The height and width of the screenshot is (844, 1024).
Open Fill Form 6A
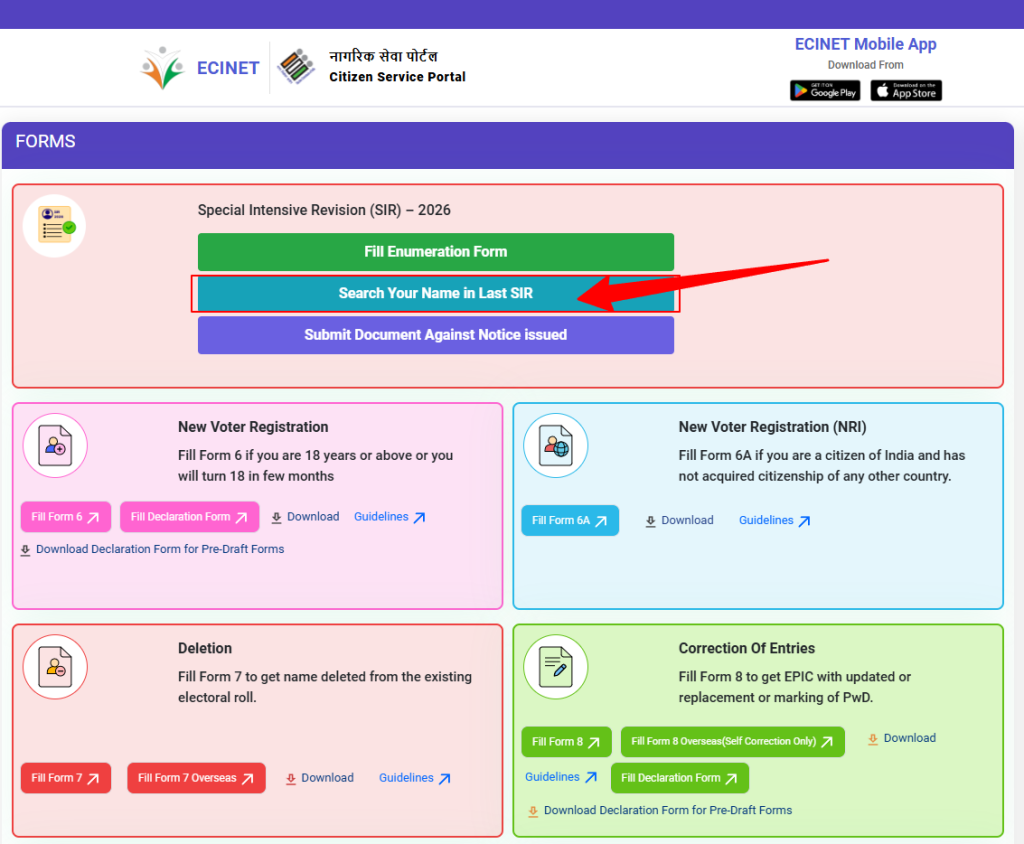tap(570, 521)
